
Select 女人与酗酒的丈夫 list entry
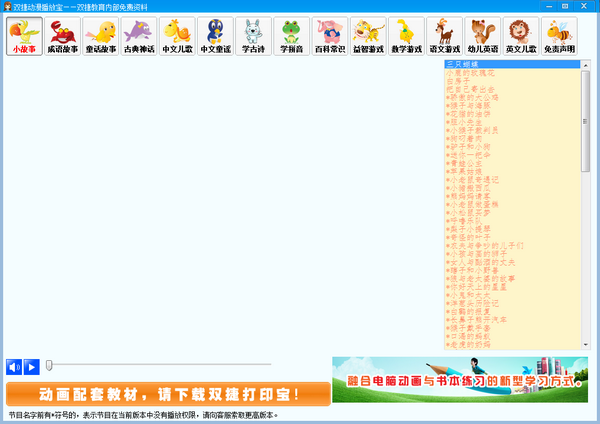pos(512,263)
